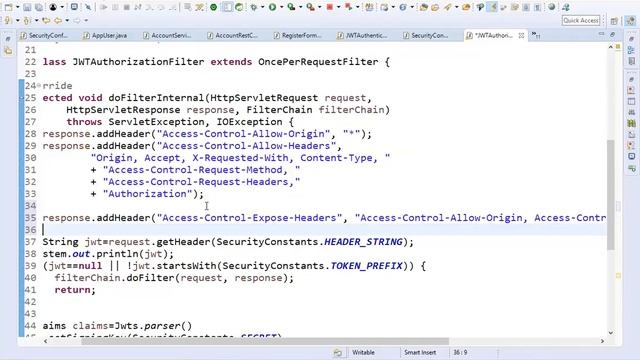Expand the New Java Class dropdown
Viewport: 640px width, 360px height.
click(412, 7)
